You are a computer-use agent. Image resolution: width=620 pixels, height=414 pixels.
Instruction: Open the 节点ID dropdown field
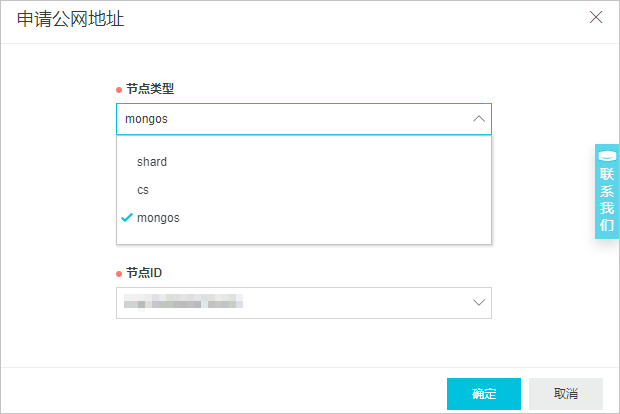pos(304,303)
